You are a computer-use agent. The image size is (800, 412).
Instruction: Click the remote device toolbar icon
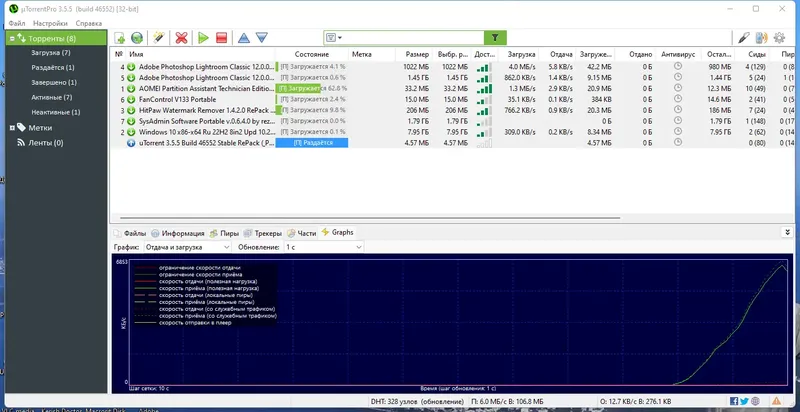point(761,38)
